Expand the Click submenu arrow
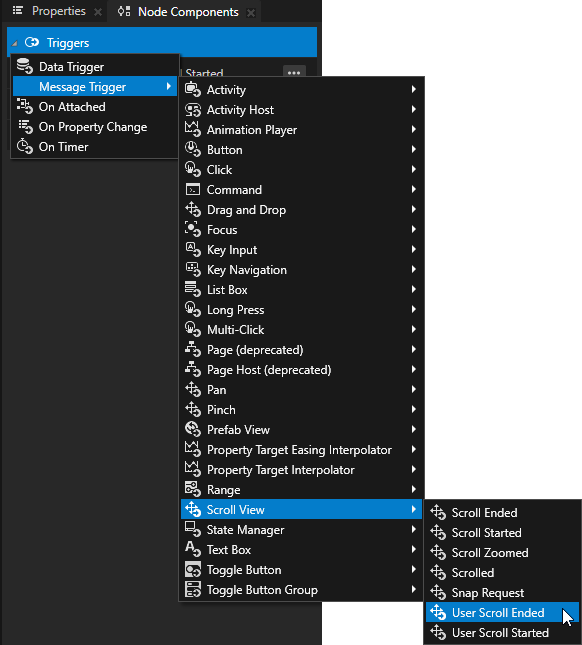The height and width of the screenshot is (645, 582). tap(413, 169)
